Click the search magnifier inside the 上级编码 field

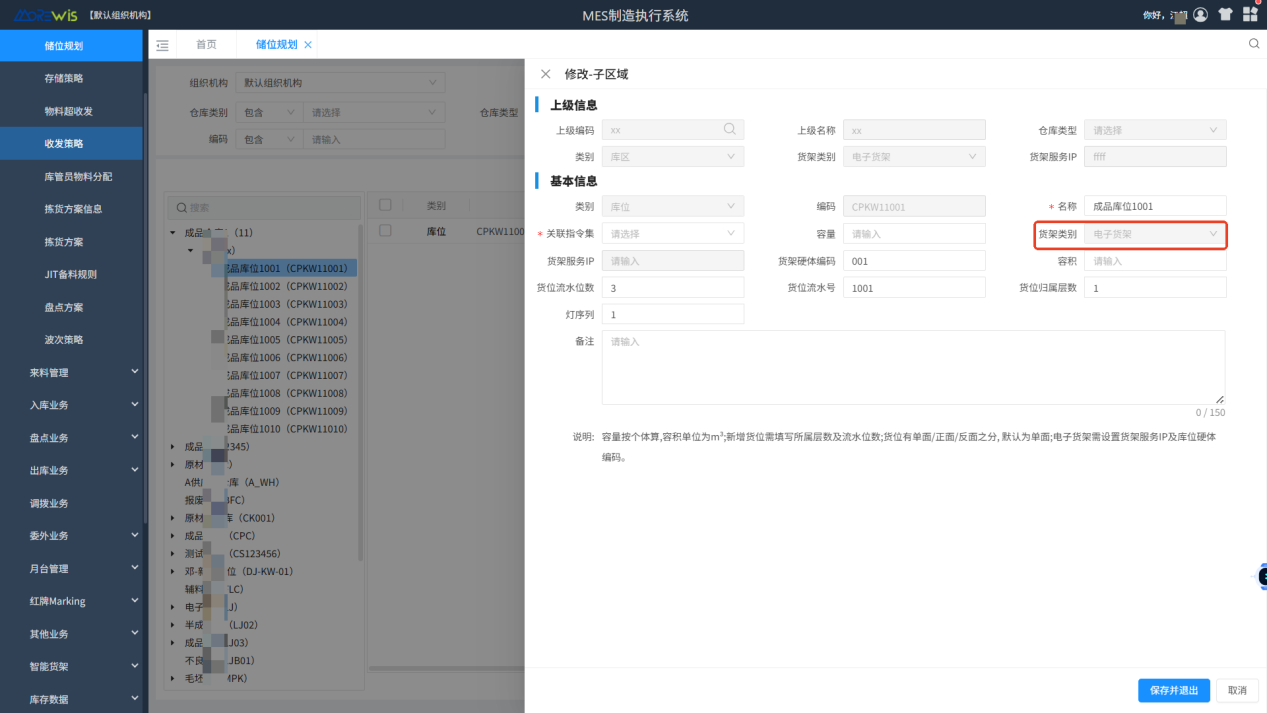729,129
